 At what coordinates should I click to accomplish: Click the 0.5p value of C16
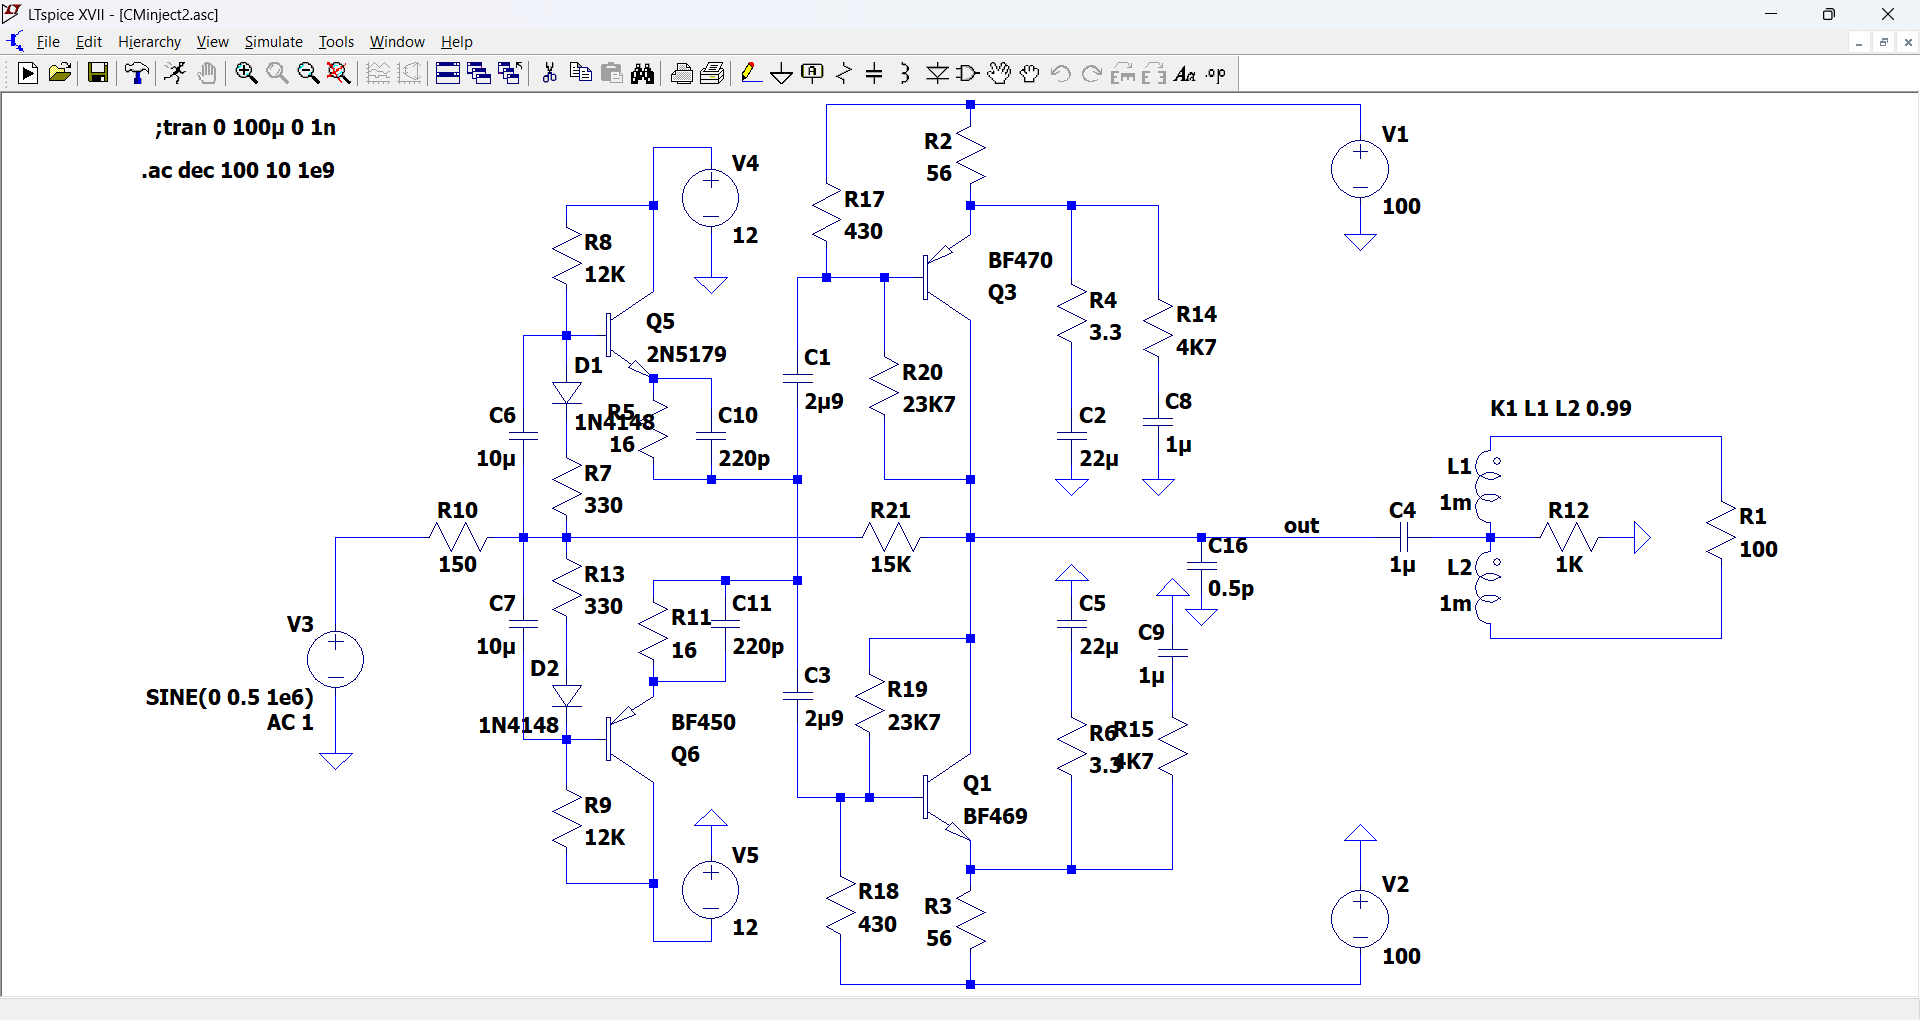[1230, 589]
